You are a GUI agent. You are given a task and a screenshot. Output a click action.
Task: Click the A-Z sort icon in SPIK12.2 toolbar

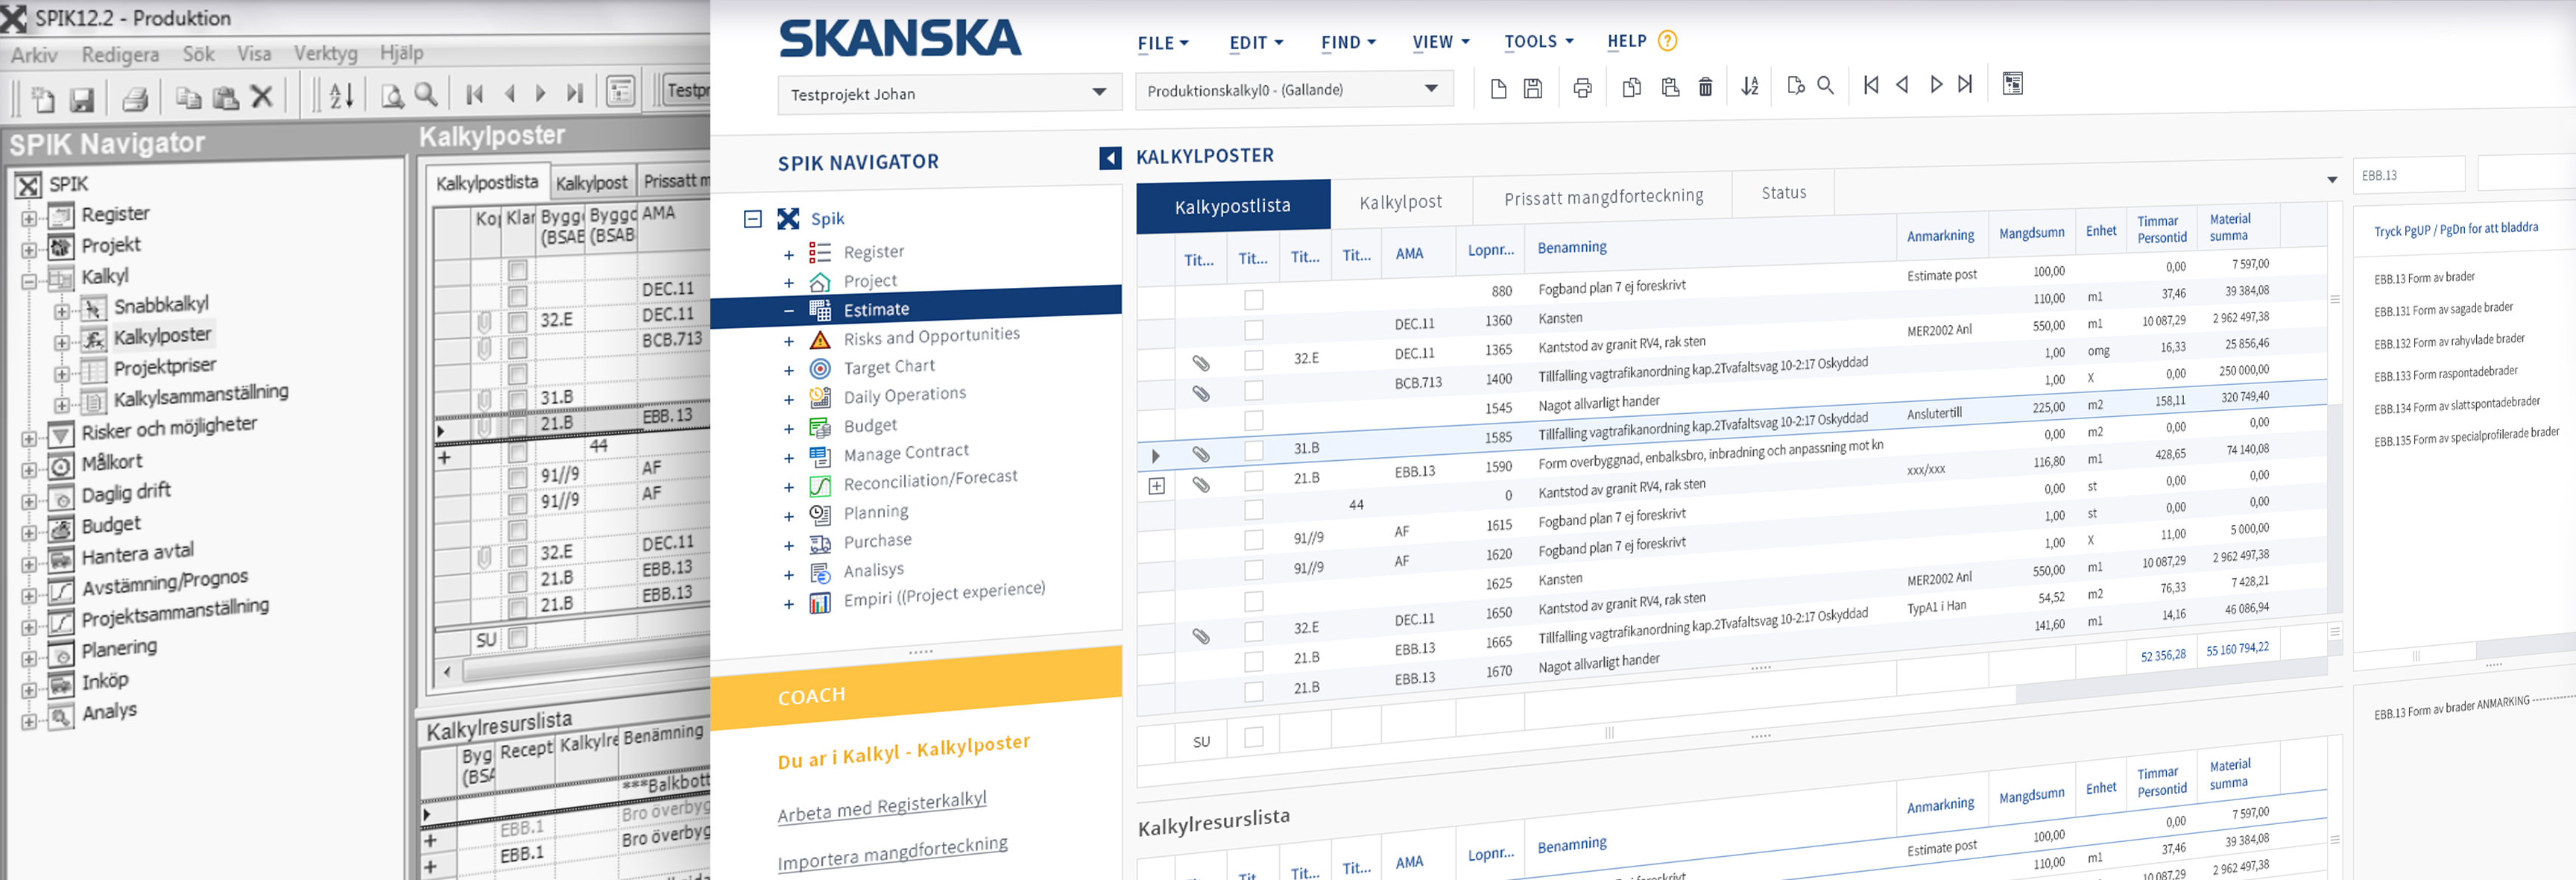pyautogui.click(x=341, y=96)
